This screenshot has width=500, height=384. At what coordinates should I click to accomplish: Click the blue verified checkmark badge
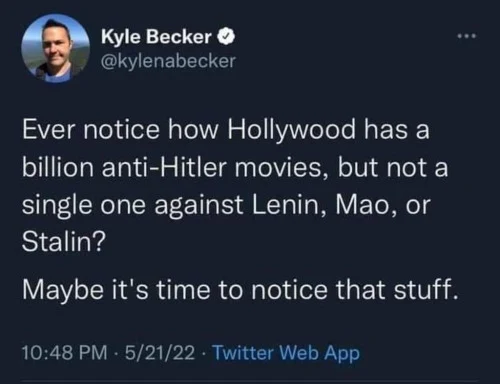coord(226,37)
